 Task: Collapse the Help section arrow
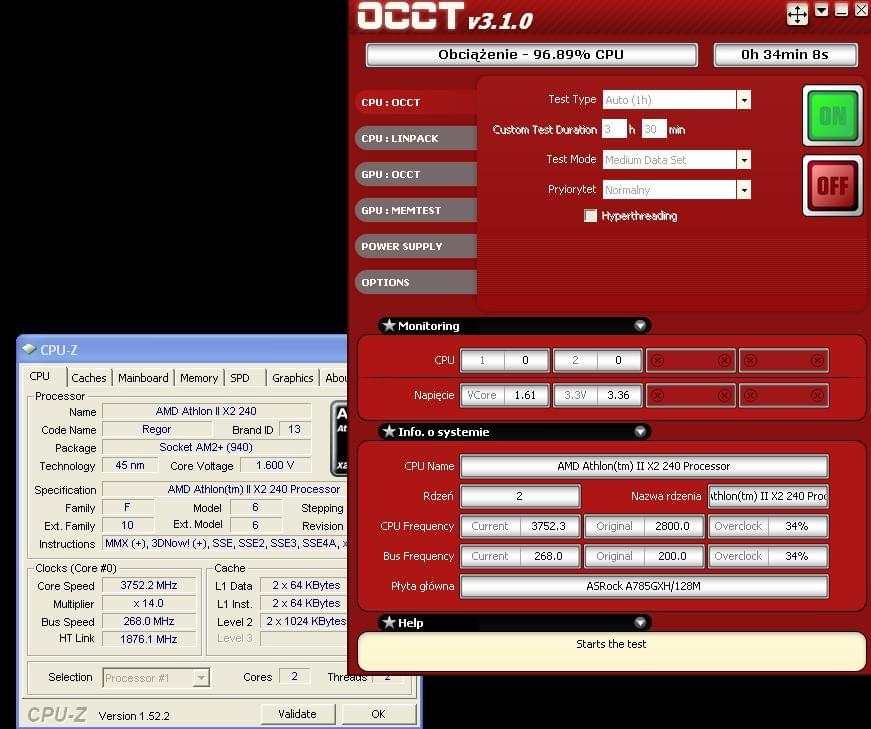click(x=640, y=622)
